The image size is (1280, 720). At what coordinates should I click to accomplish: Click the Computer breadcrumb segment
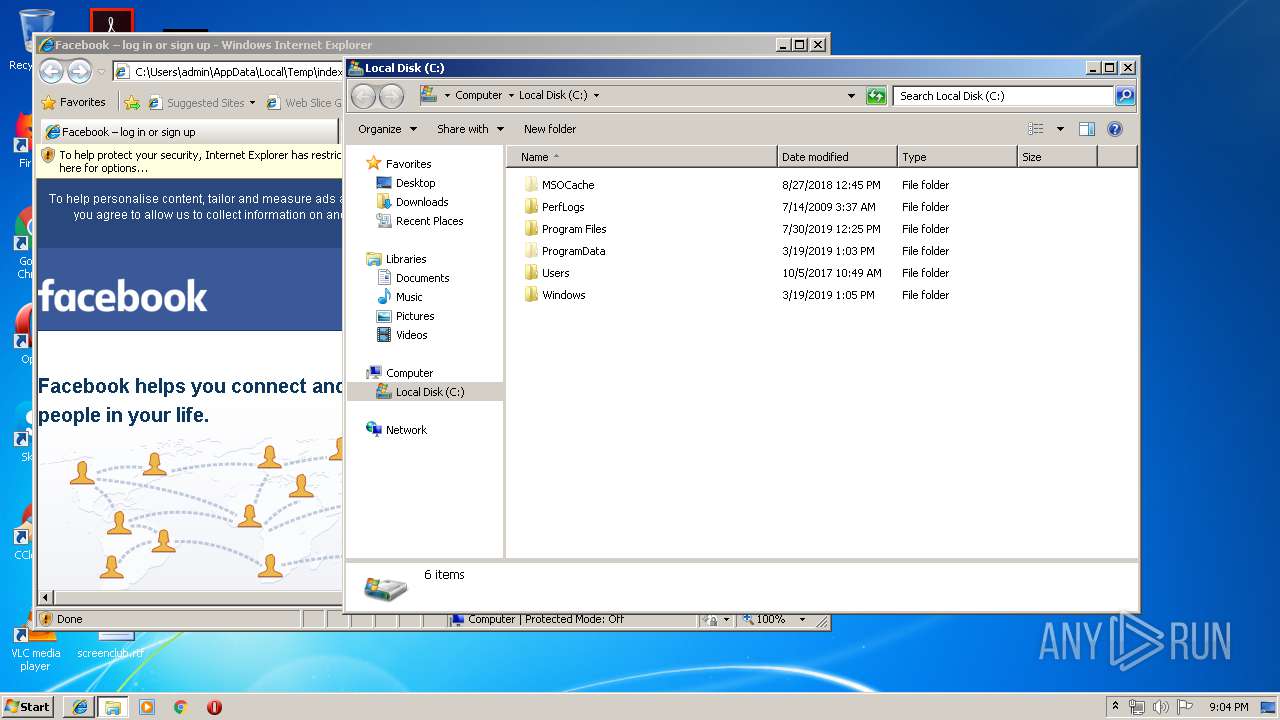[478, 96]
